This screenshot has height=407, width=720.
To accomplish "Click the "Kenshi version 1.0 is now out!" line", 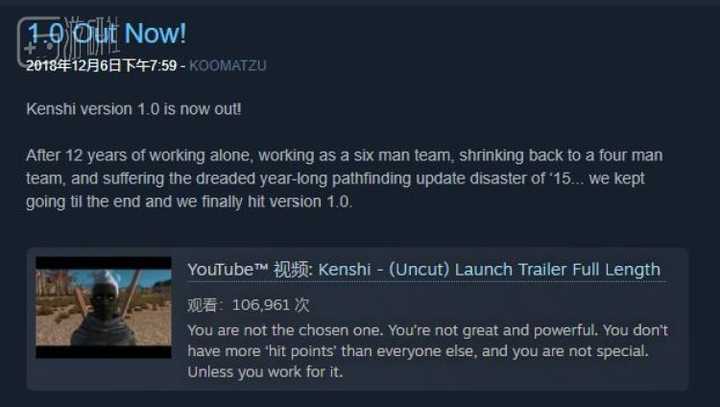I will click(x=134, y=109).
